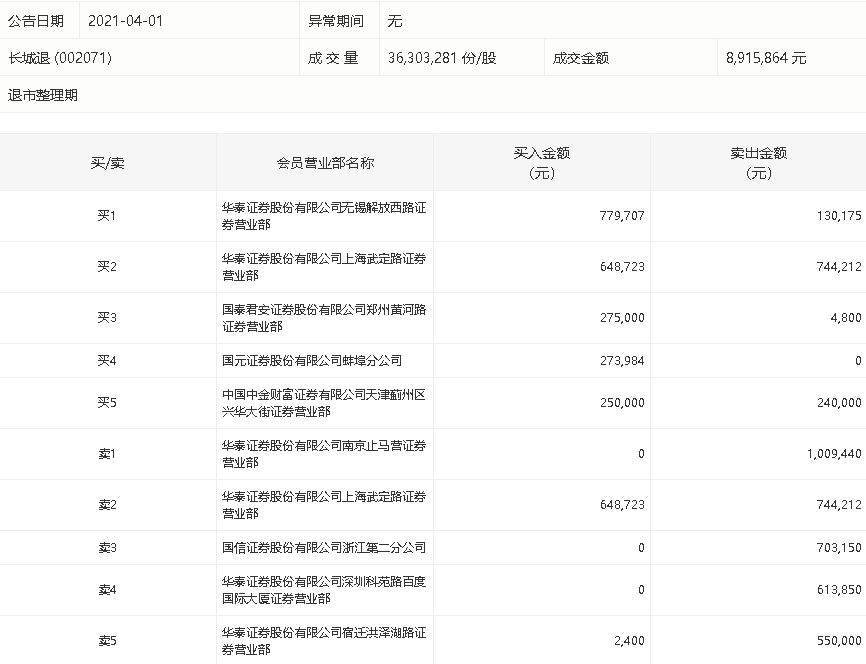
Task: Select buy amount '2,400'
Action: 629,641
